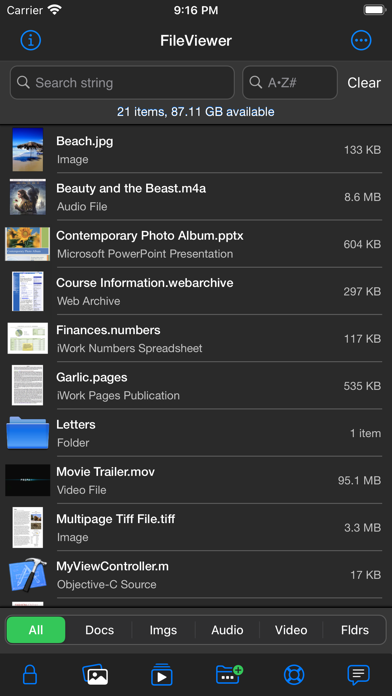
Task: Select the All filter tab
Action: pyautogui.click(x=36, y=630)
